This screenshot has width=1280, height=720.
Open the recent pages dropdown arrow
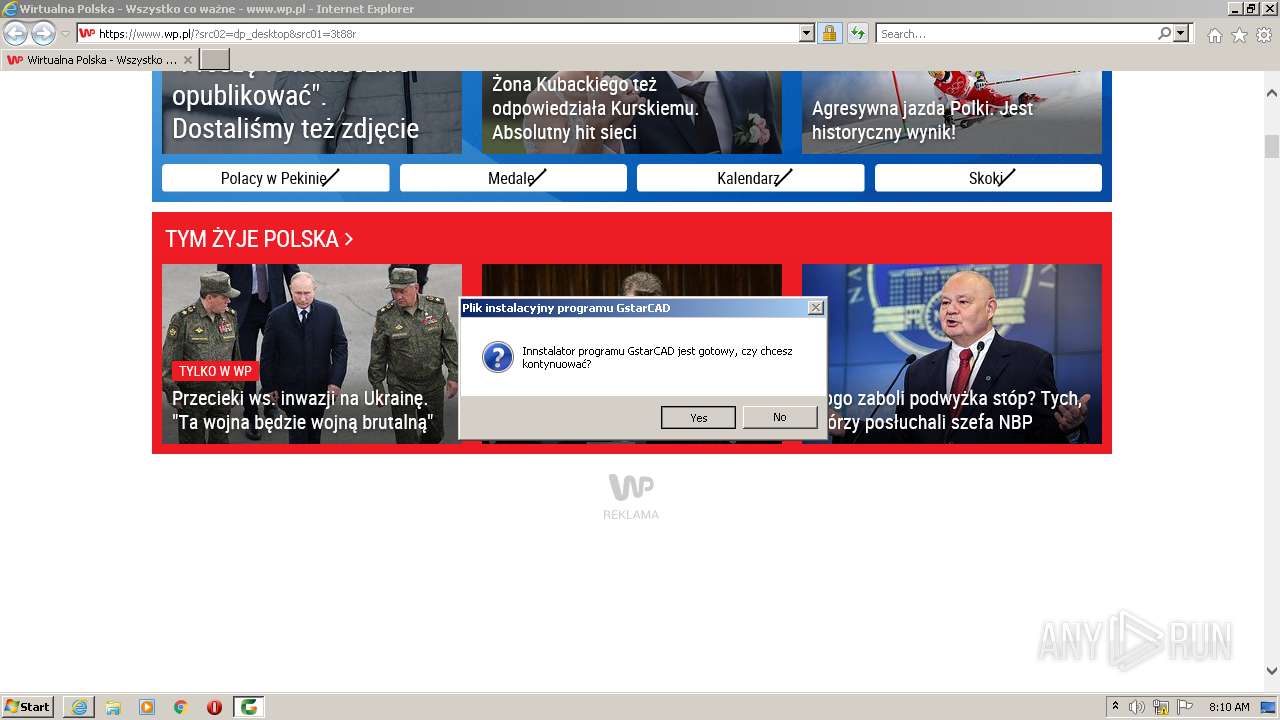click(65, 34)
